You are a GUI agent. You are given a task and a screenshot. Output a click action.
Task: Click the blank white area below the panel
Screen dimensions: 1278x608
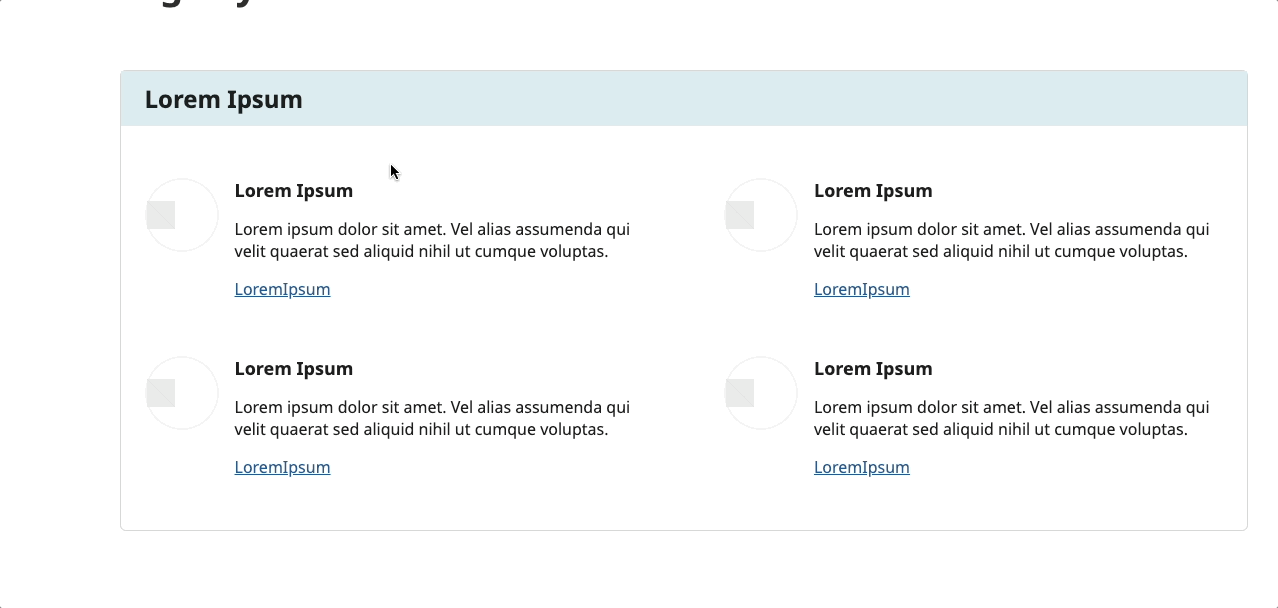coord(680,570)
